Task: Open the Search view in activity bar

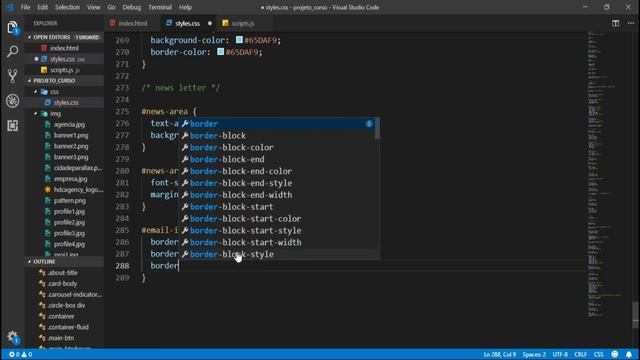Action: pos(12,52)
